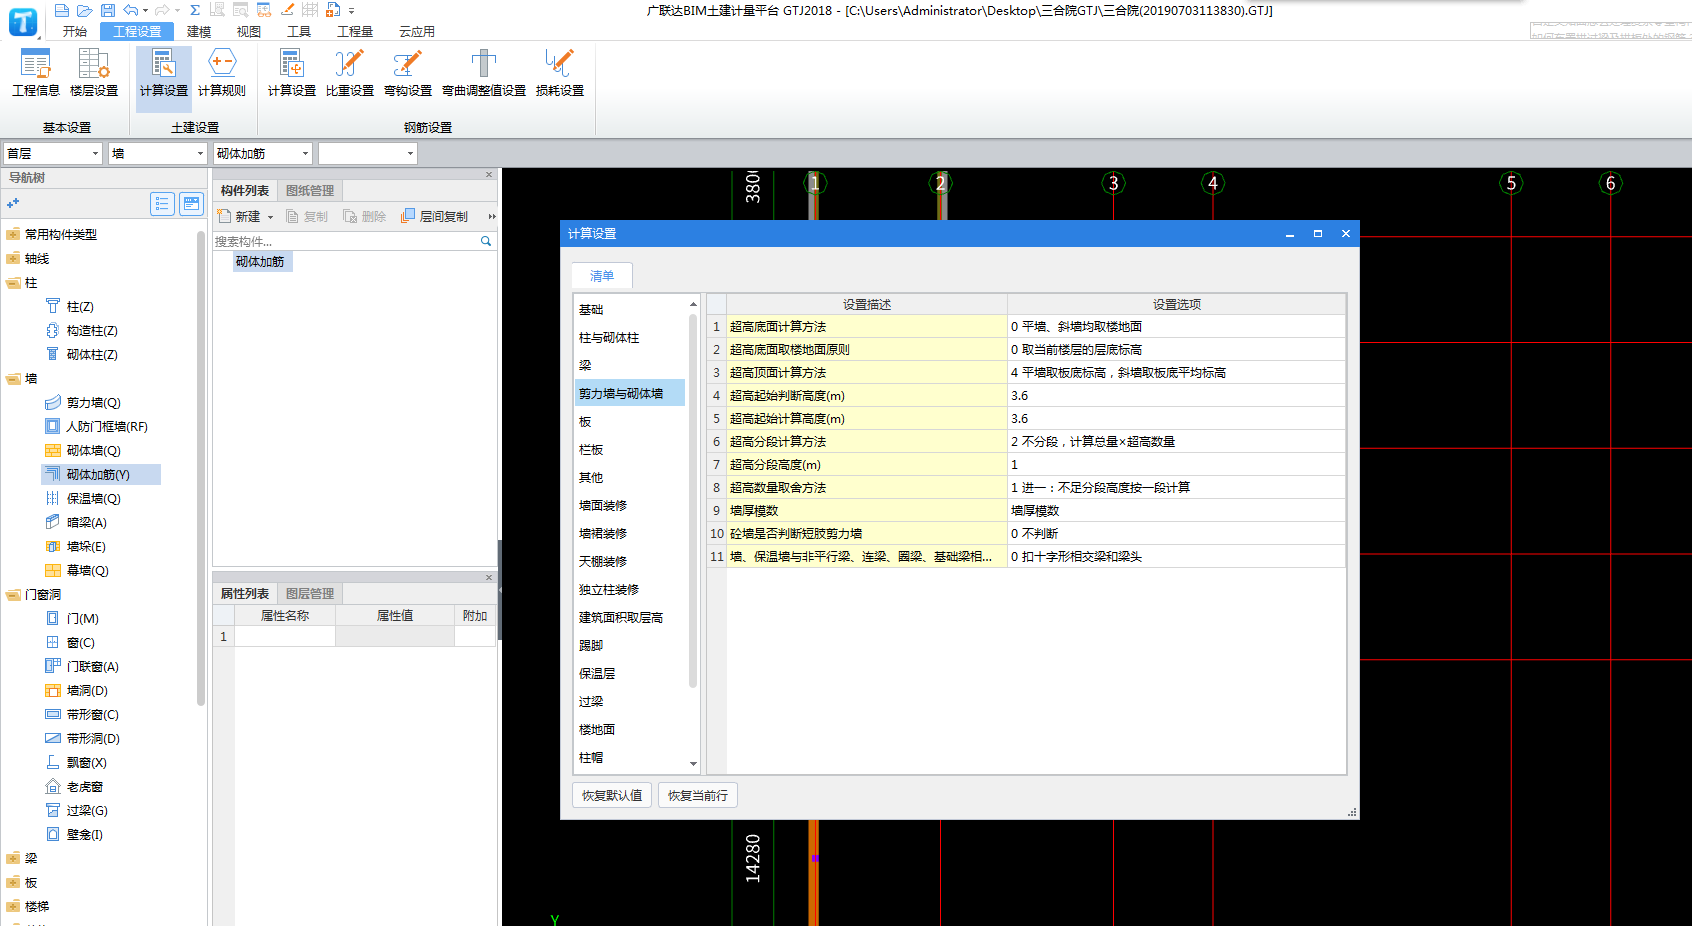Click the redo arrow icon
The height and width of the screenshot is (926, 1692).
[162, 10]
